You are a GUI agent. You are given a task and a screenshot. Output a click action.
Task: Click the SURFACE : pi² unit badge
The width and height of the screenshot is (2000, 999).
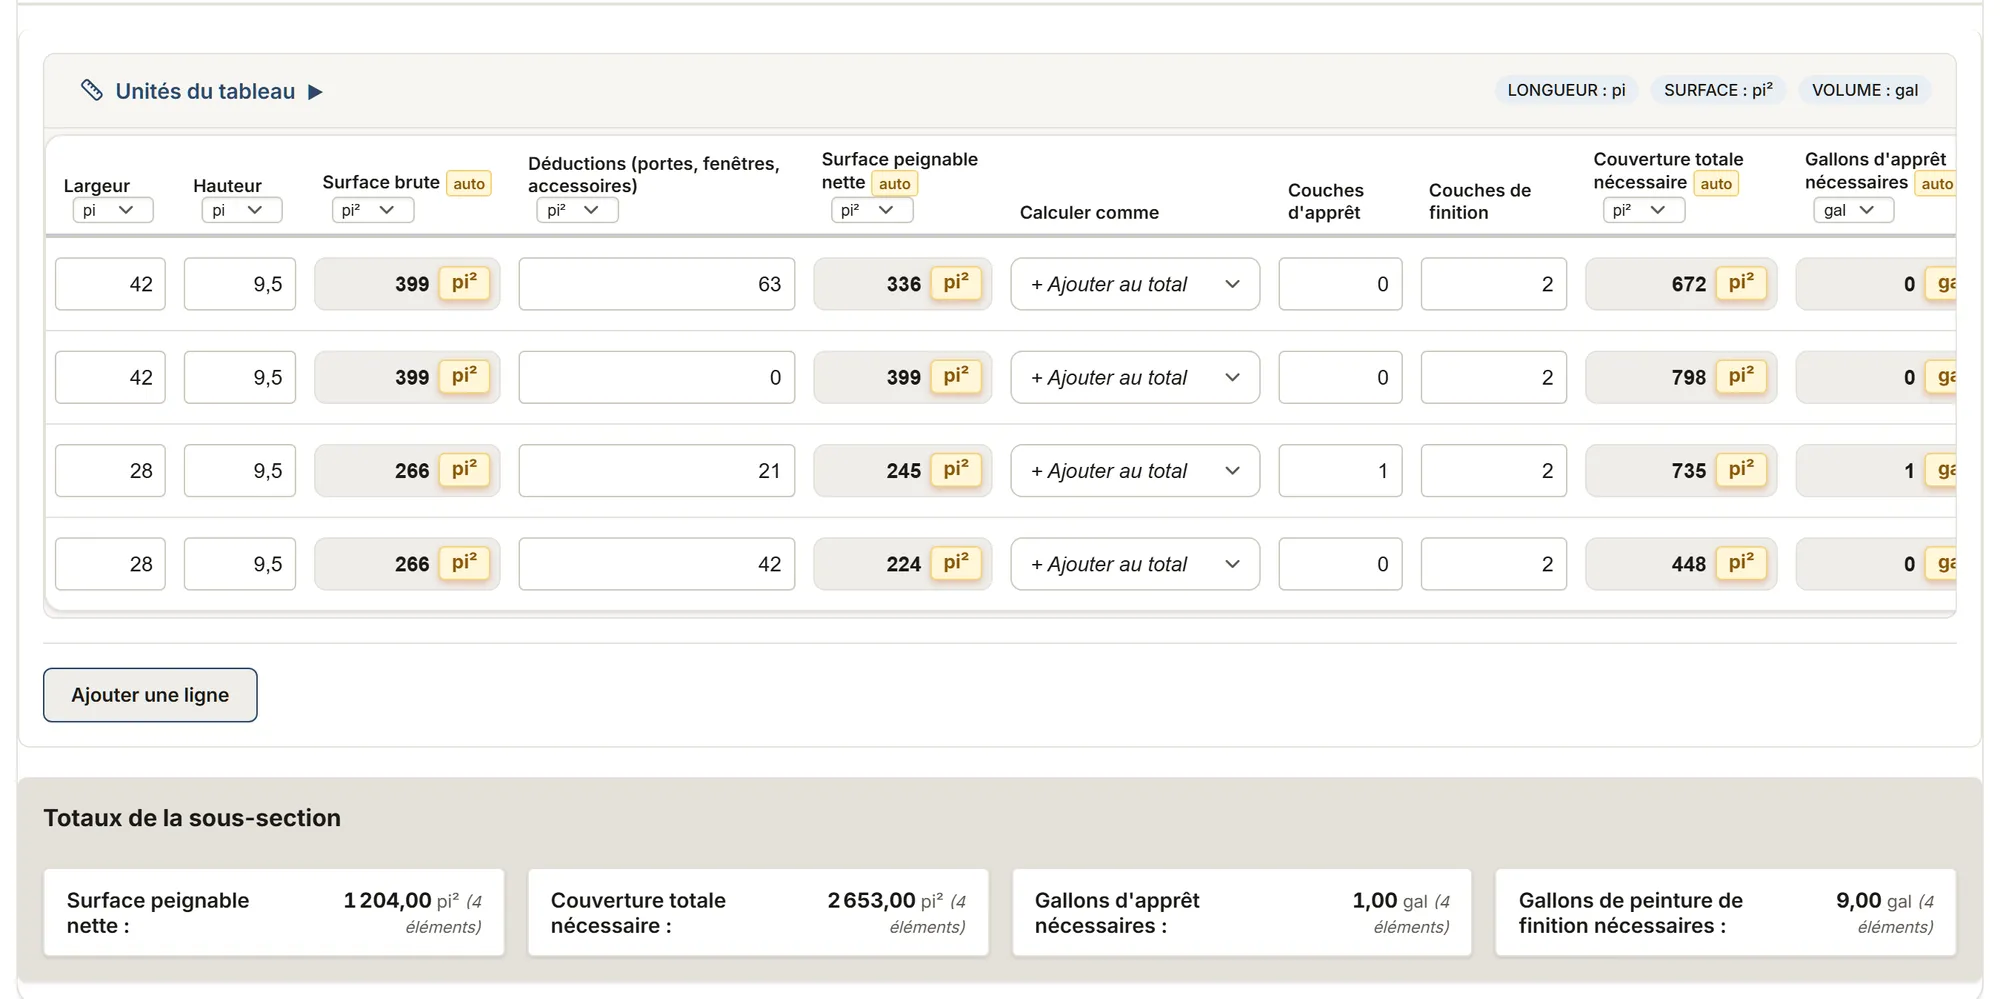pos(1718,90)
